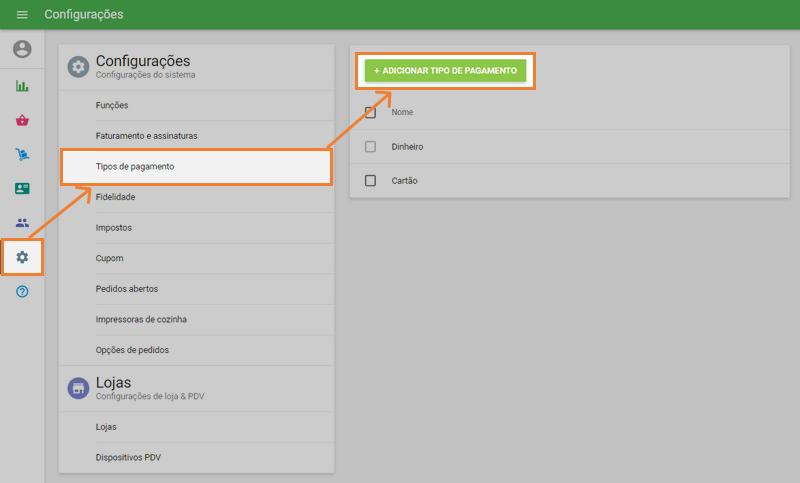This screenshot has width=800, height=483.
Task: Click the settings gear sidebar icon
Action: click(22, 257)
